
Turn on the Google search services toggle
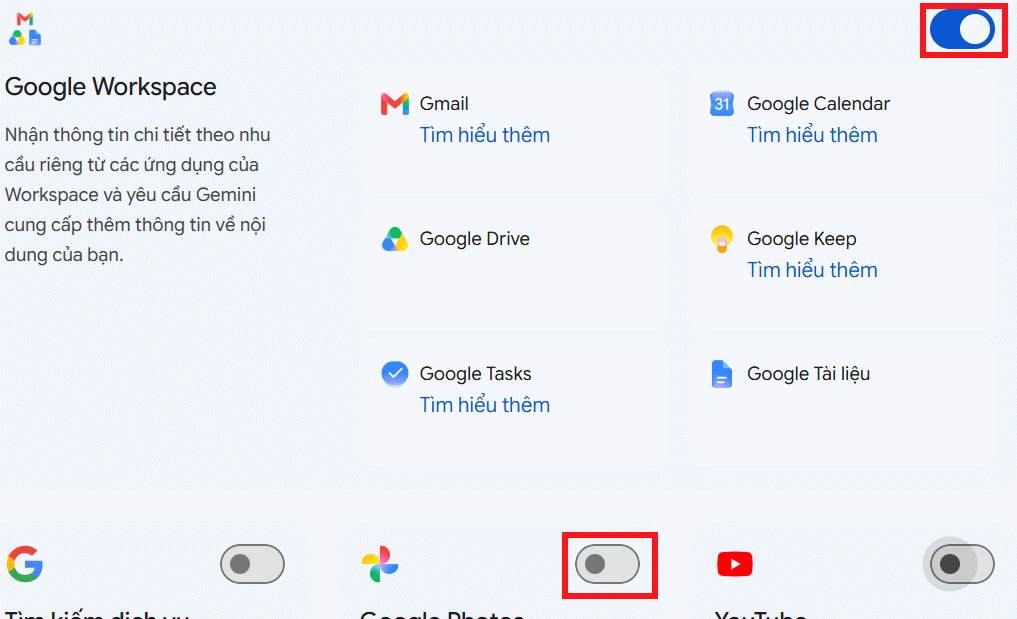coord(252,564)
